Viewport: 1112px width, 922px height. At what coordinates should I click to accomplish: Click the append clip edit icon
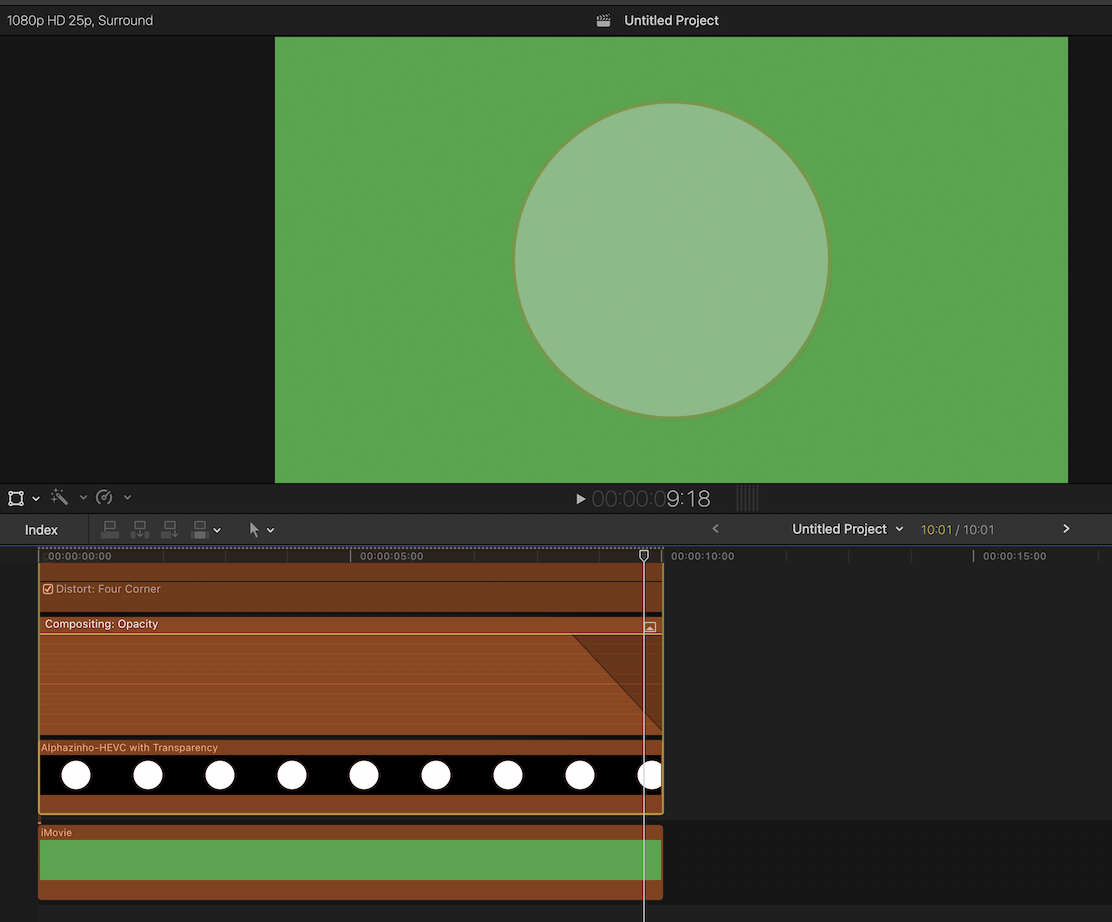[x=170, y=530]
